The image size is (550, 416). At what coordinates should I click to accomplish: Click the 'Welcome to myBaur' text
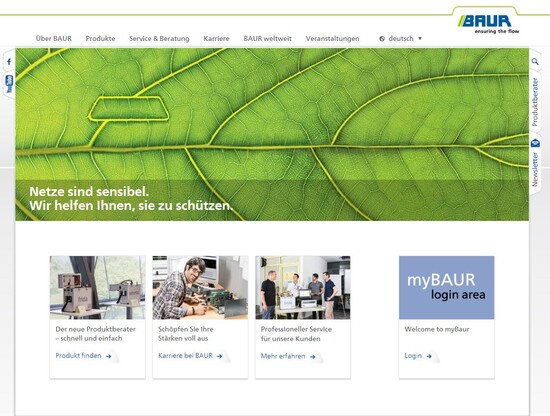437,329
